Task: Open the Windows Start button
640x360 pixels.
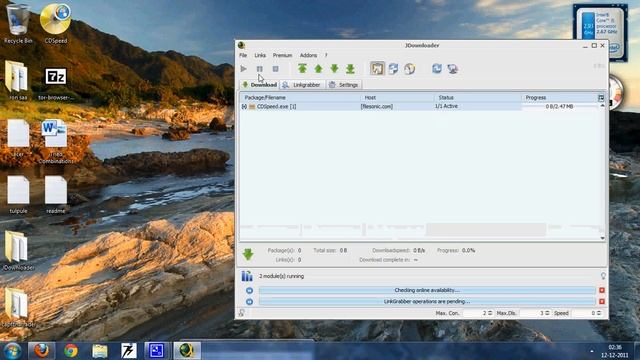Action: (x=12, y=351)
